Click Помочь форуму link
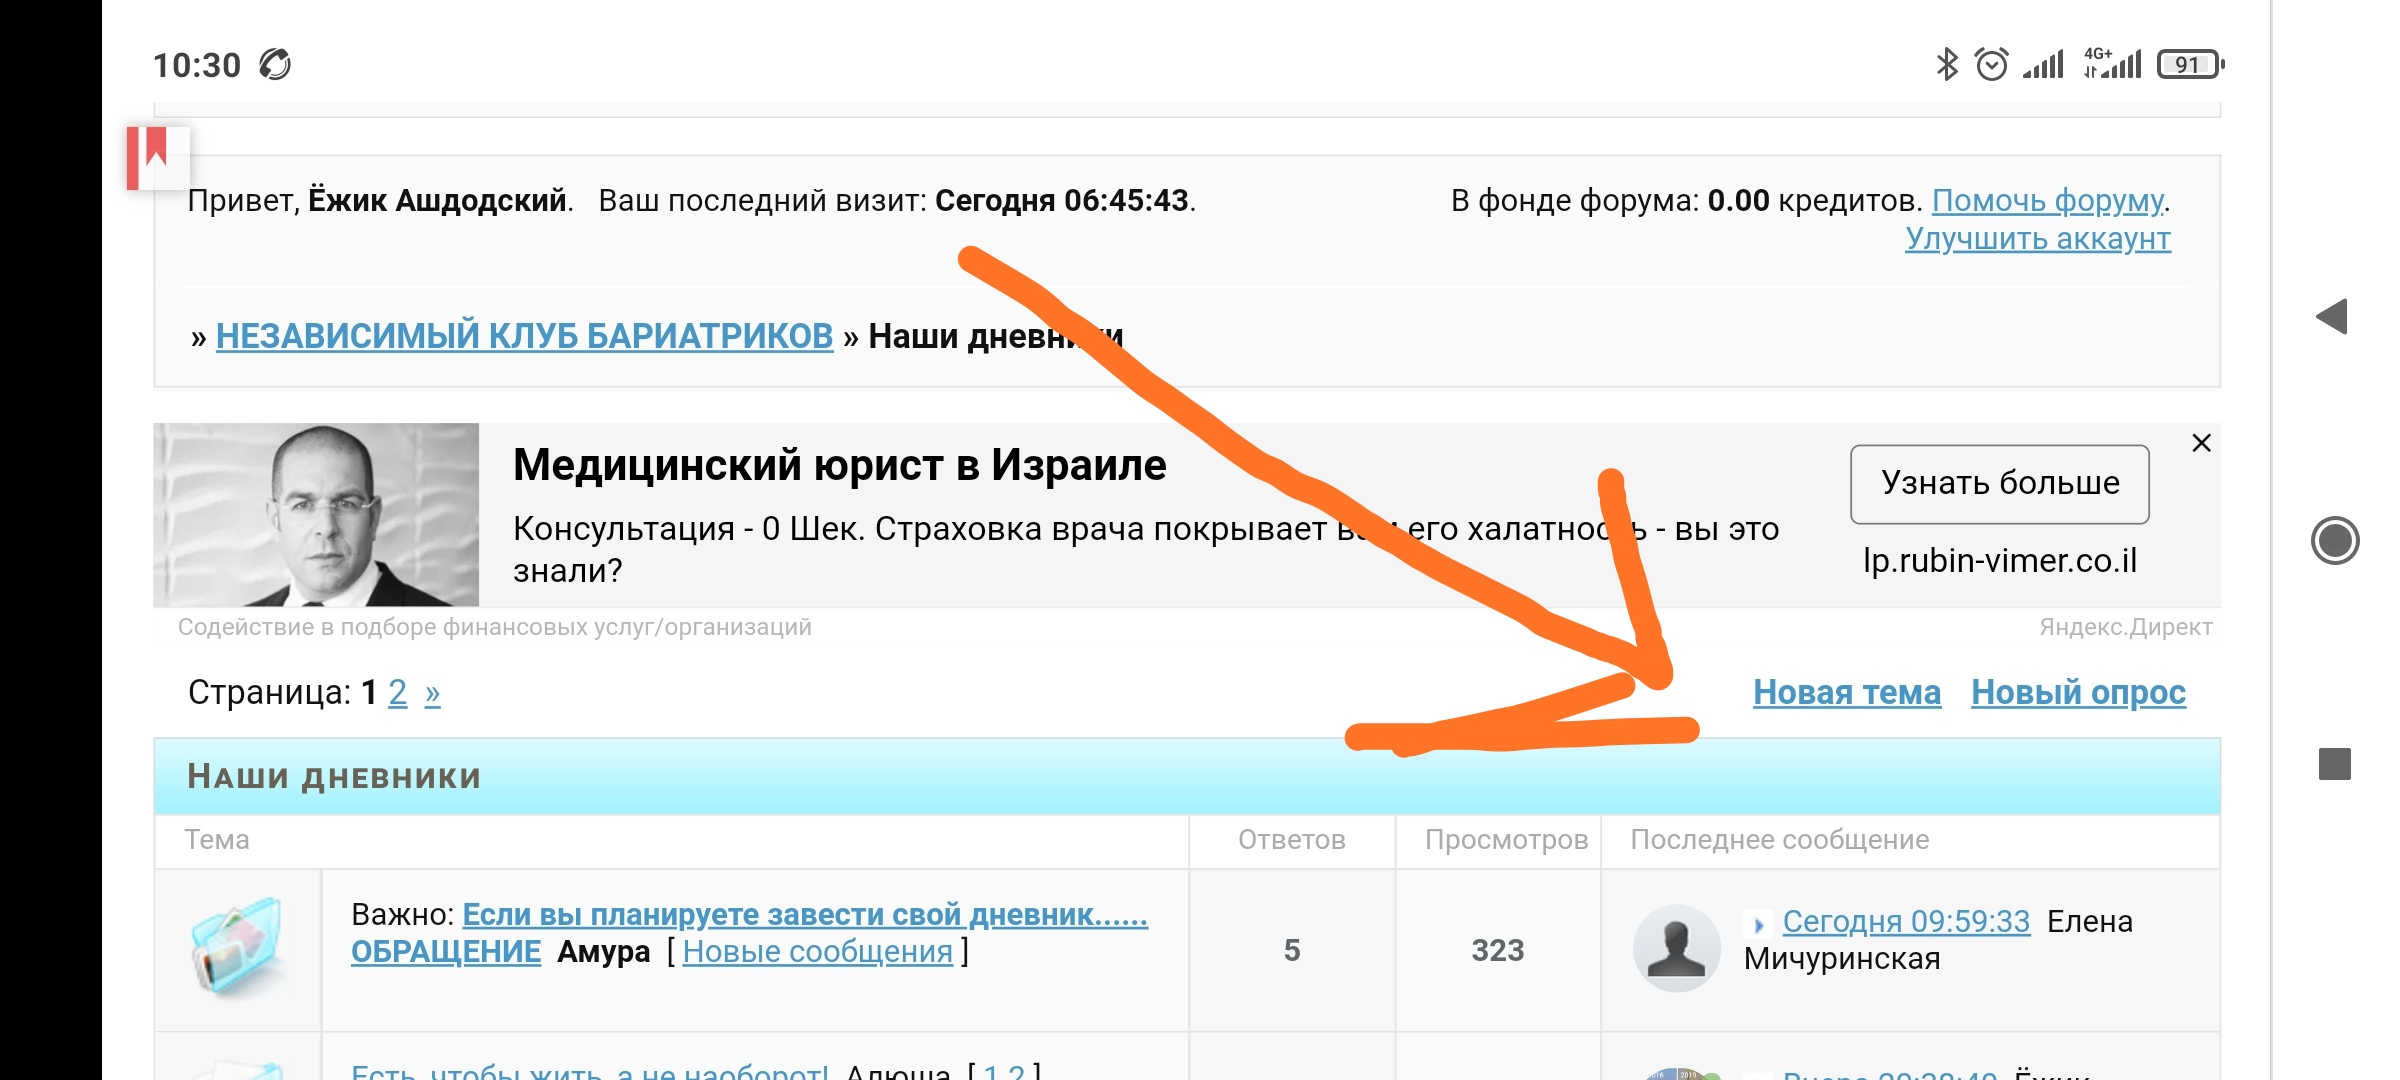This screenshot has width=2400, height=1080. [2047, 200]
